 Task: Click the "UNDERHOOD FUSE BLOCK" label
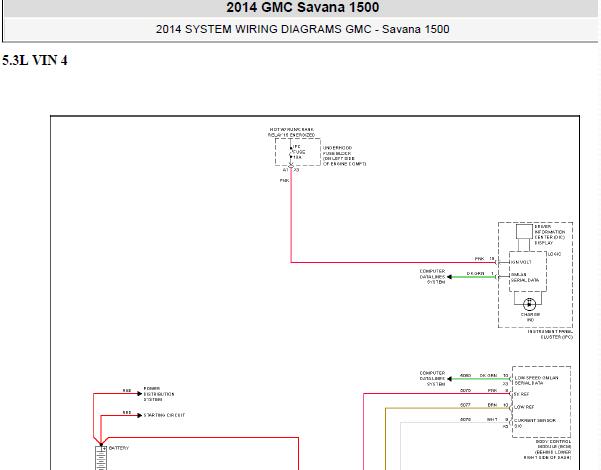click(x=344, y=156)
